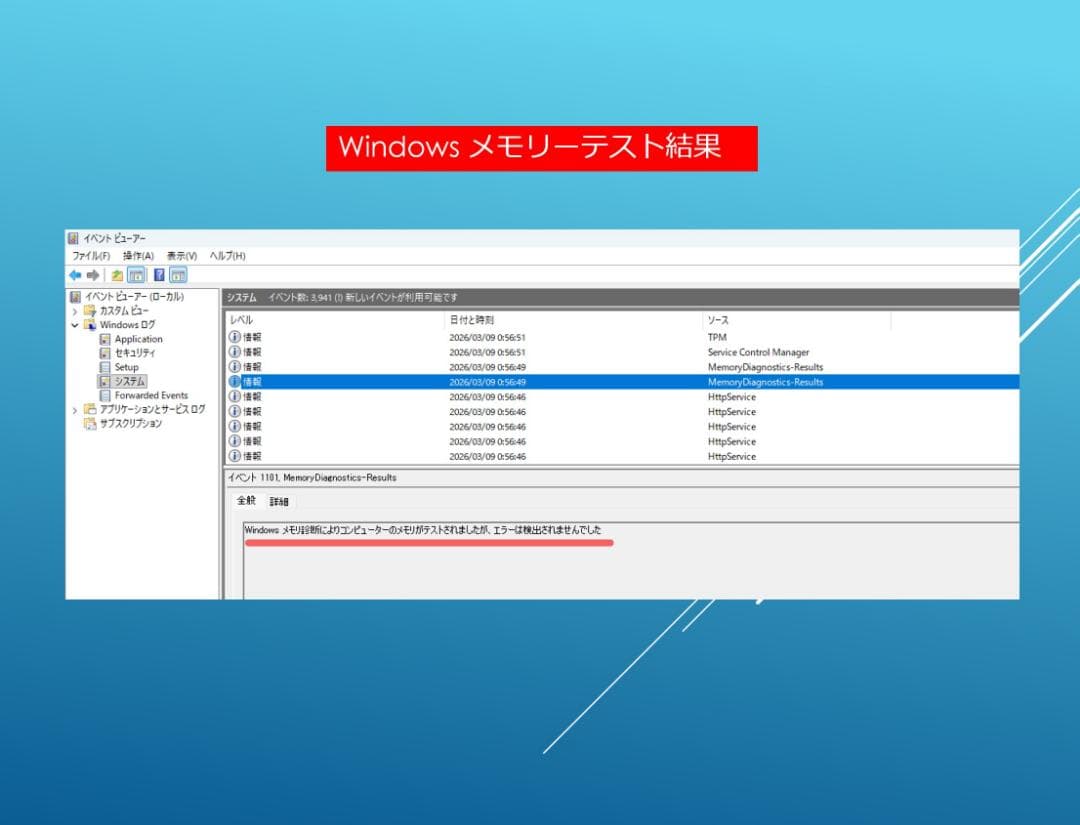Select the Windows ログ tree item

coord(127,325)
